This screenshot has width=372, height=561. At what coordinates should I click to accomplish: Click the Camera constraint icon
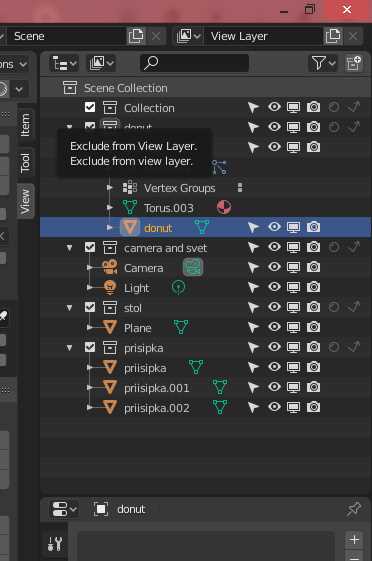click(193, 267)
